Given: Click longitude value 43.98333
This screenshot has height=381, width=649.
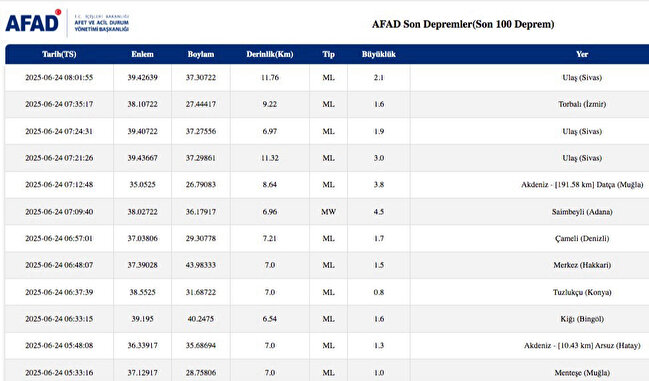Looking at the screenshot, I should (x=201, y=265).
